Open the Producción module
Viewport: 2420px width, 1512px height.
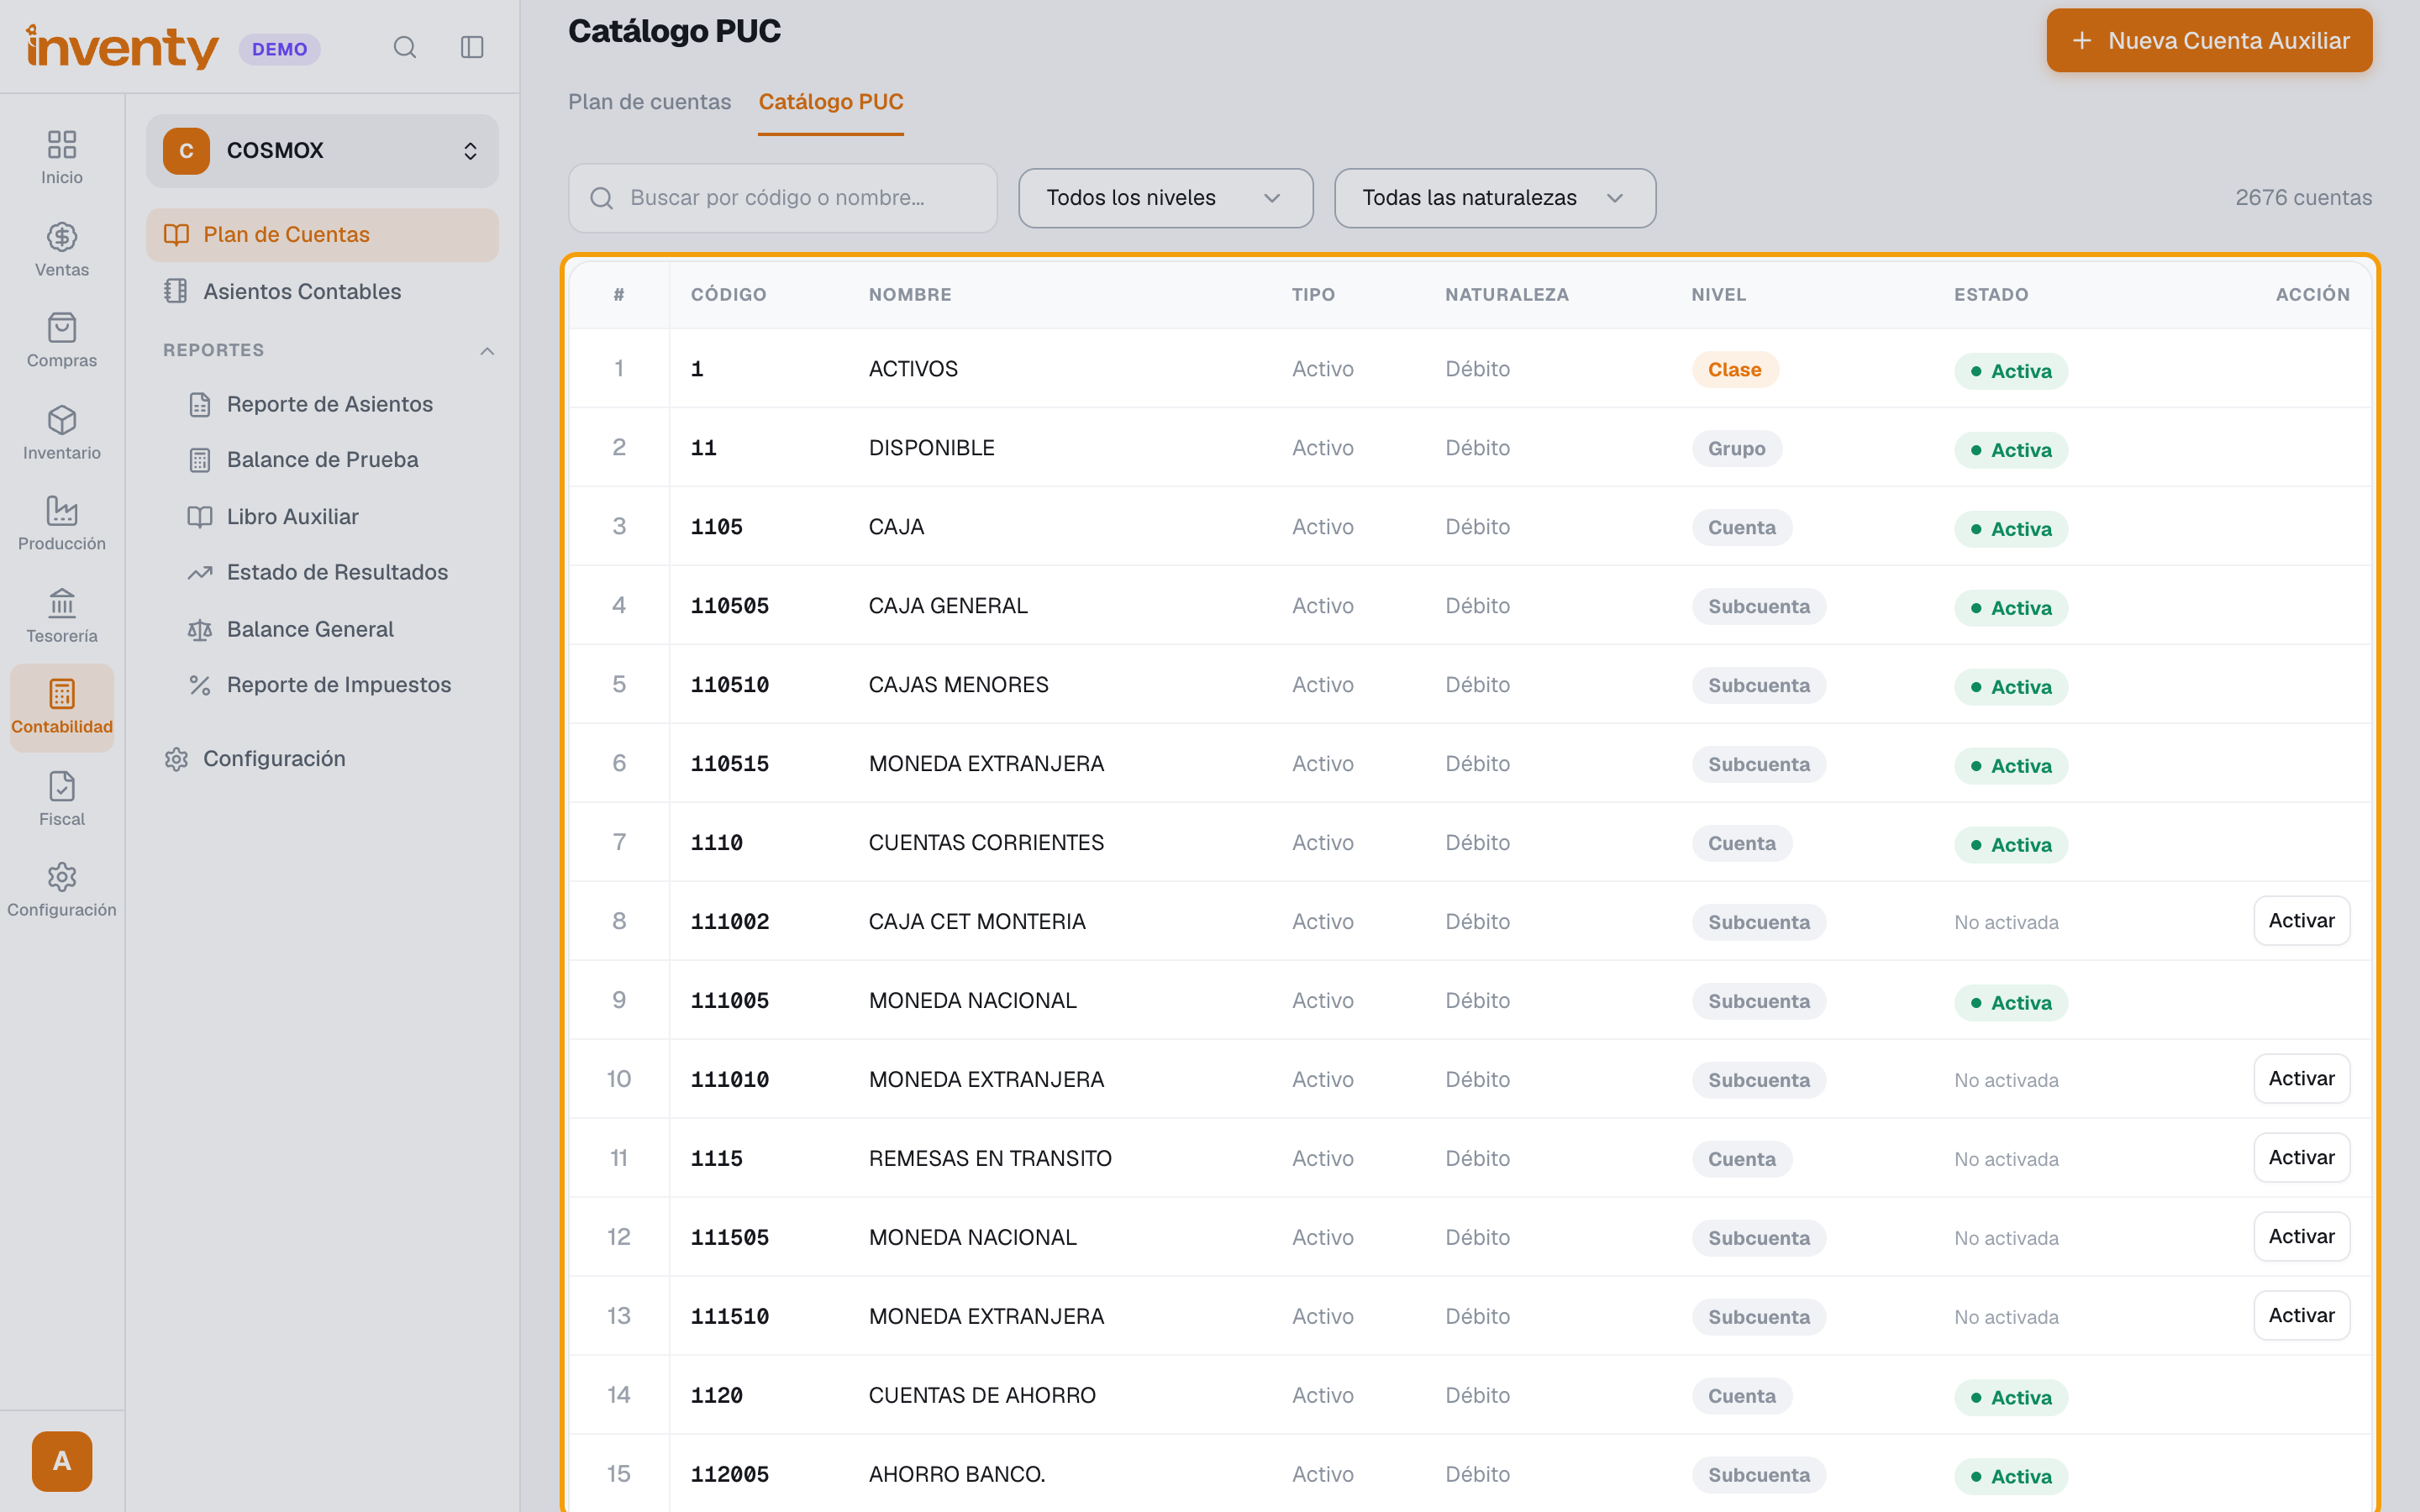tap(62, 524)
